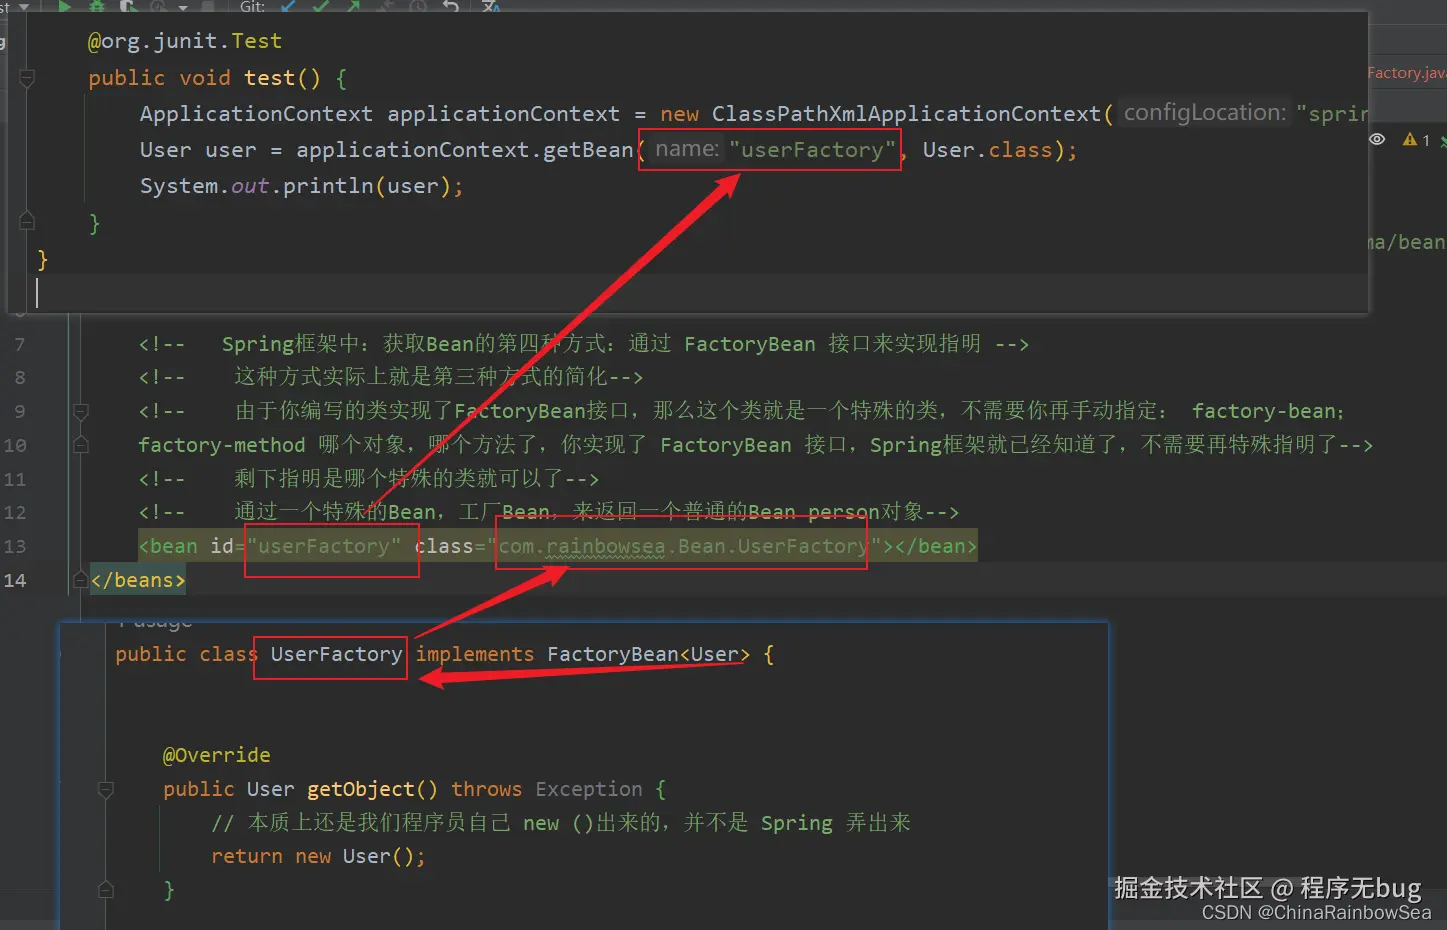1447x930 pixels.
Task: Collapse the comment block starting at line 9
Action: 81,411
